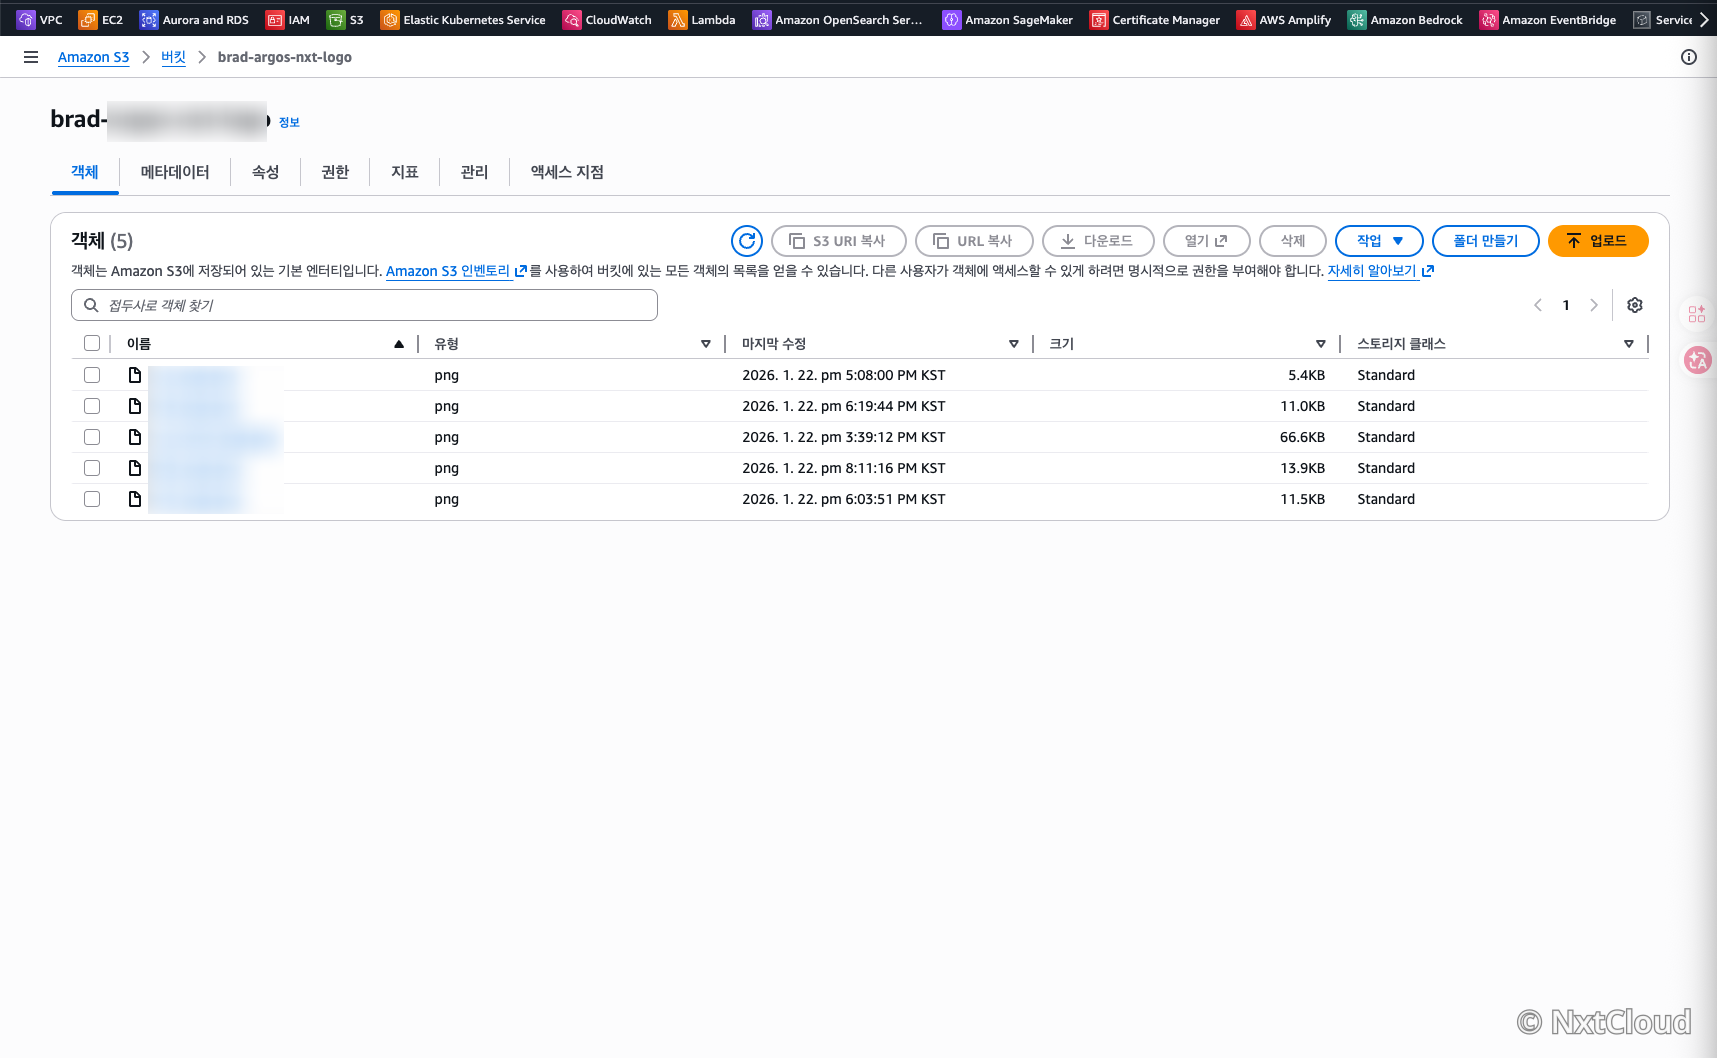The width and height of the screenshot is (1717, 1058).
Task: Open the Amazon OpenSearch Service shortcut icon
Action: click(x=762, y=20)
